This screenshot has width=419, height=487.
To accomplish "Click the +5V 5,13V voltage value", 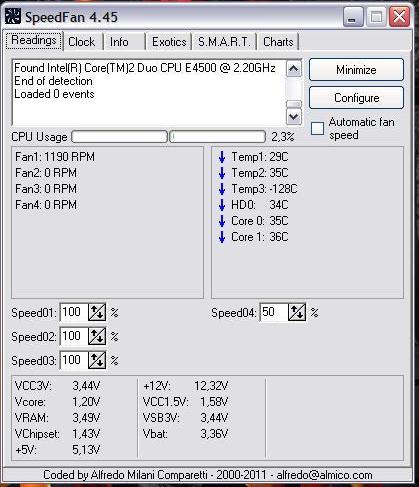I will pyautogui.click(x=86, y=450).
